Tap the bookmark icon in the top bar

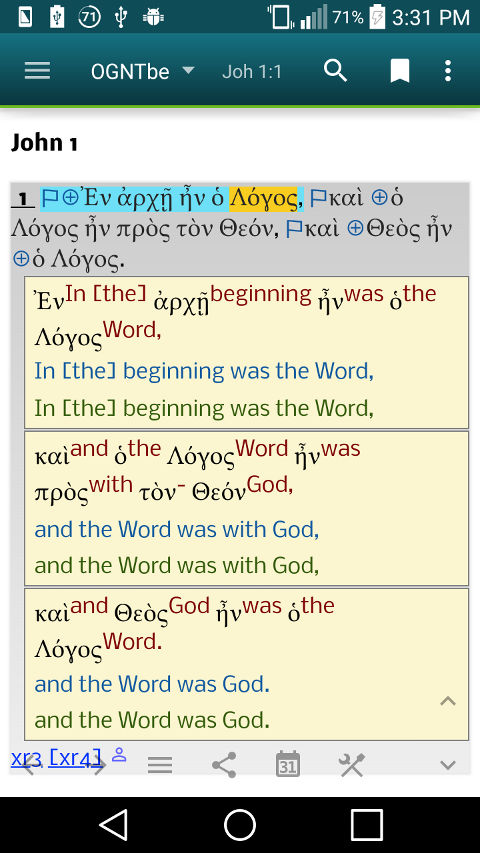399,71
